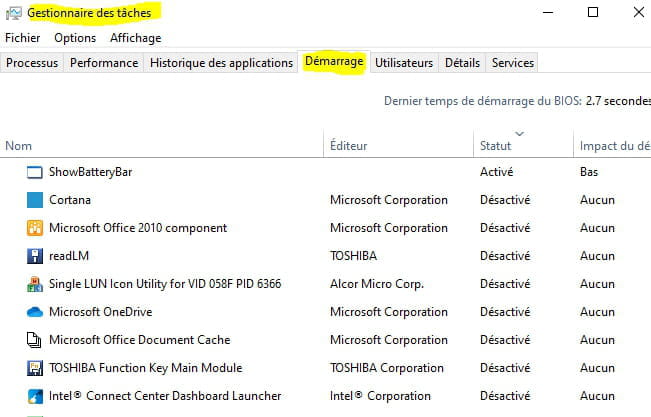Image resolution: width=651 pixels, height=417 pixels.
Task: Switch to the Performance tab
Action: pos(104,63)
